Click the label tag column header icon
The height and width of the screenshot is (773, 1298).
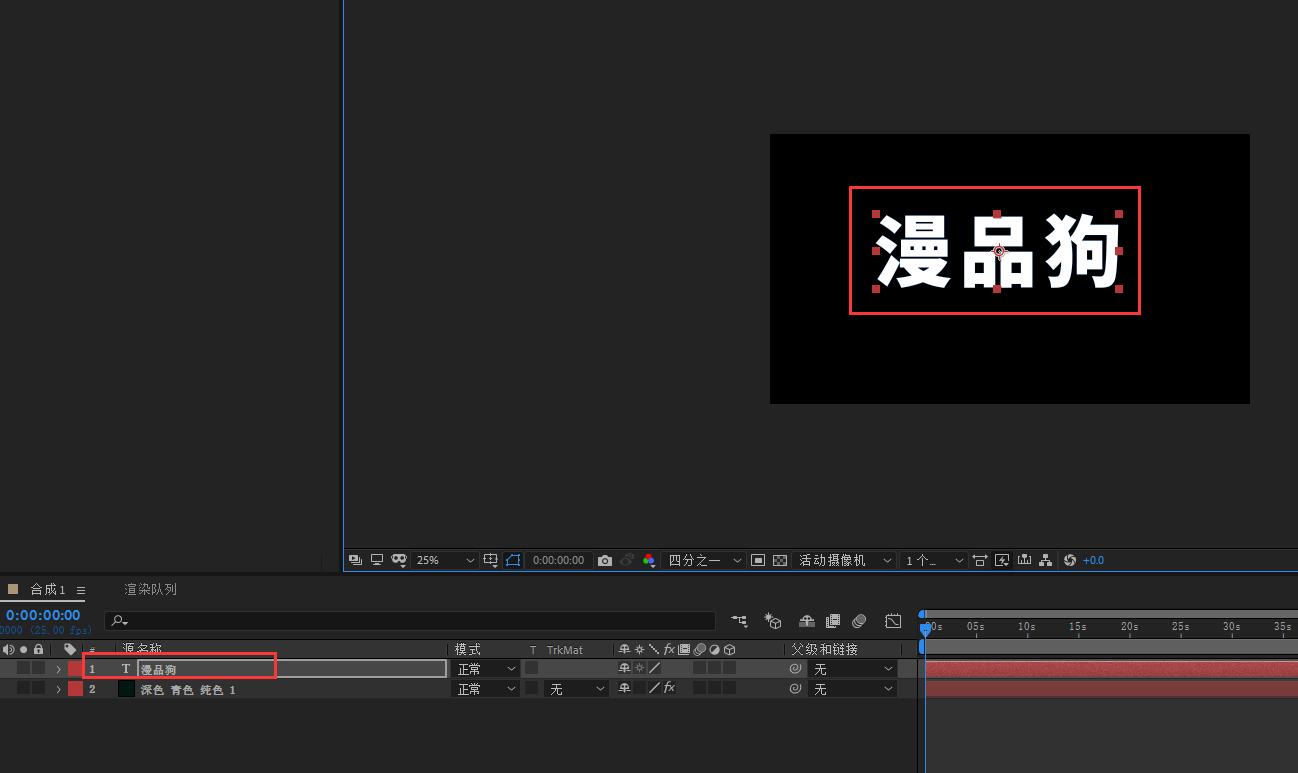70,649
